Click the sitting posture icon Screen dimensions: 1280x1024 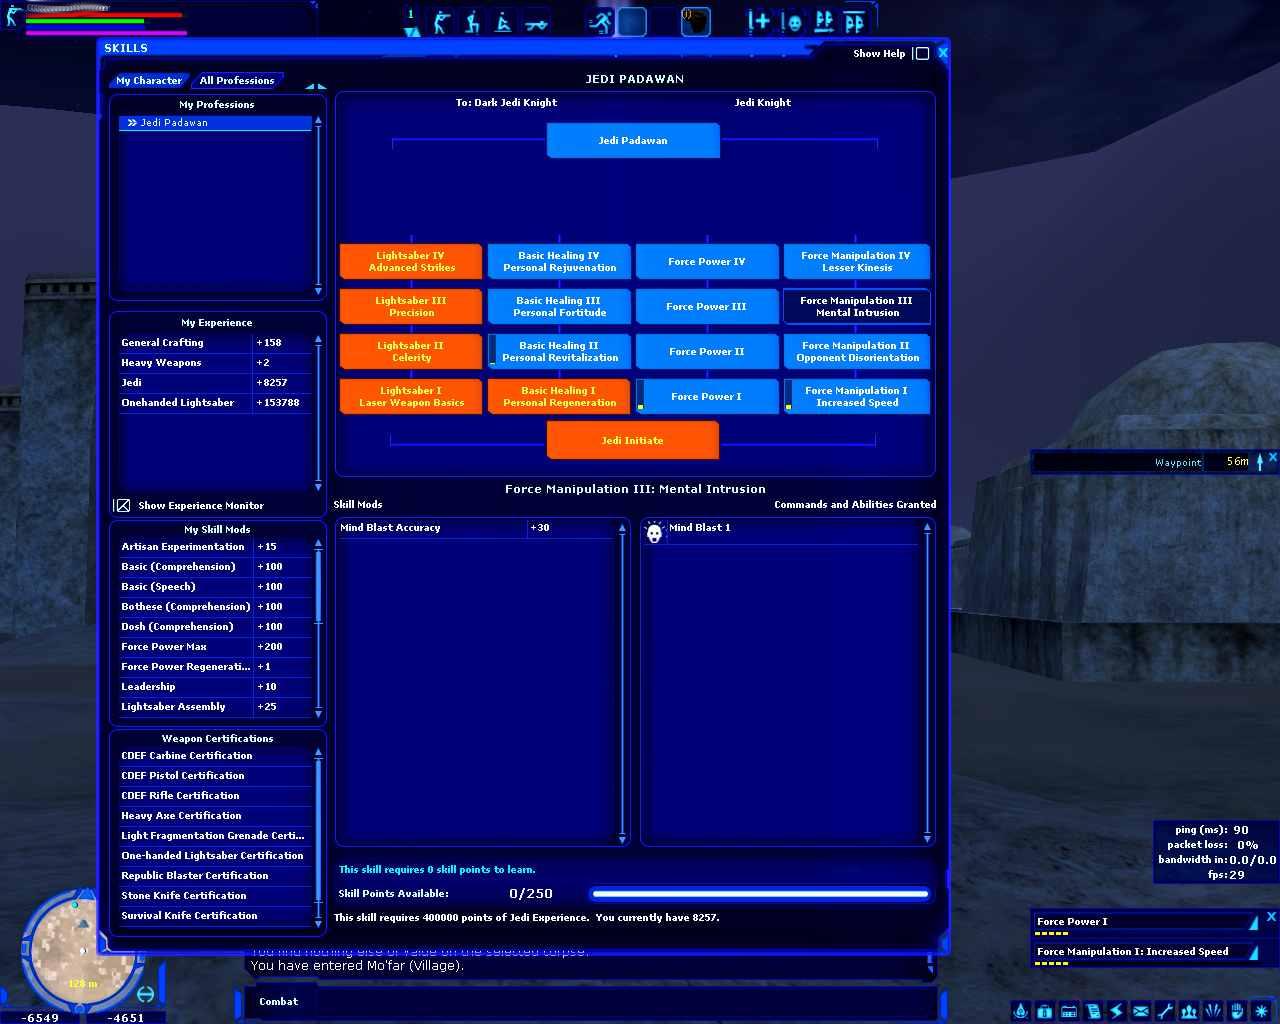point(503,21)
